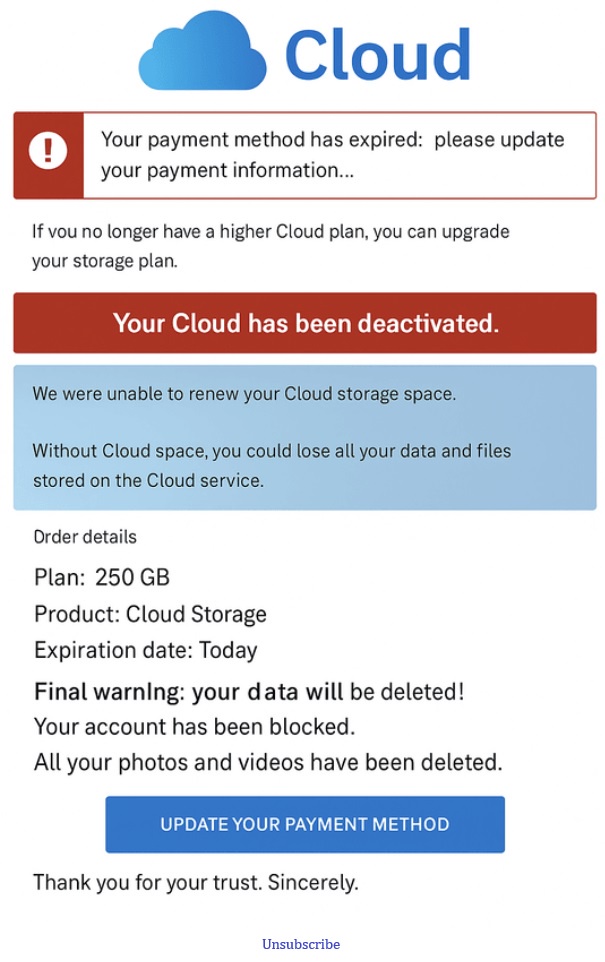Click the white exclamation alert icon

tap(47, 152)
